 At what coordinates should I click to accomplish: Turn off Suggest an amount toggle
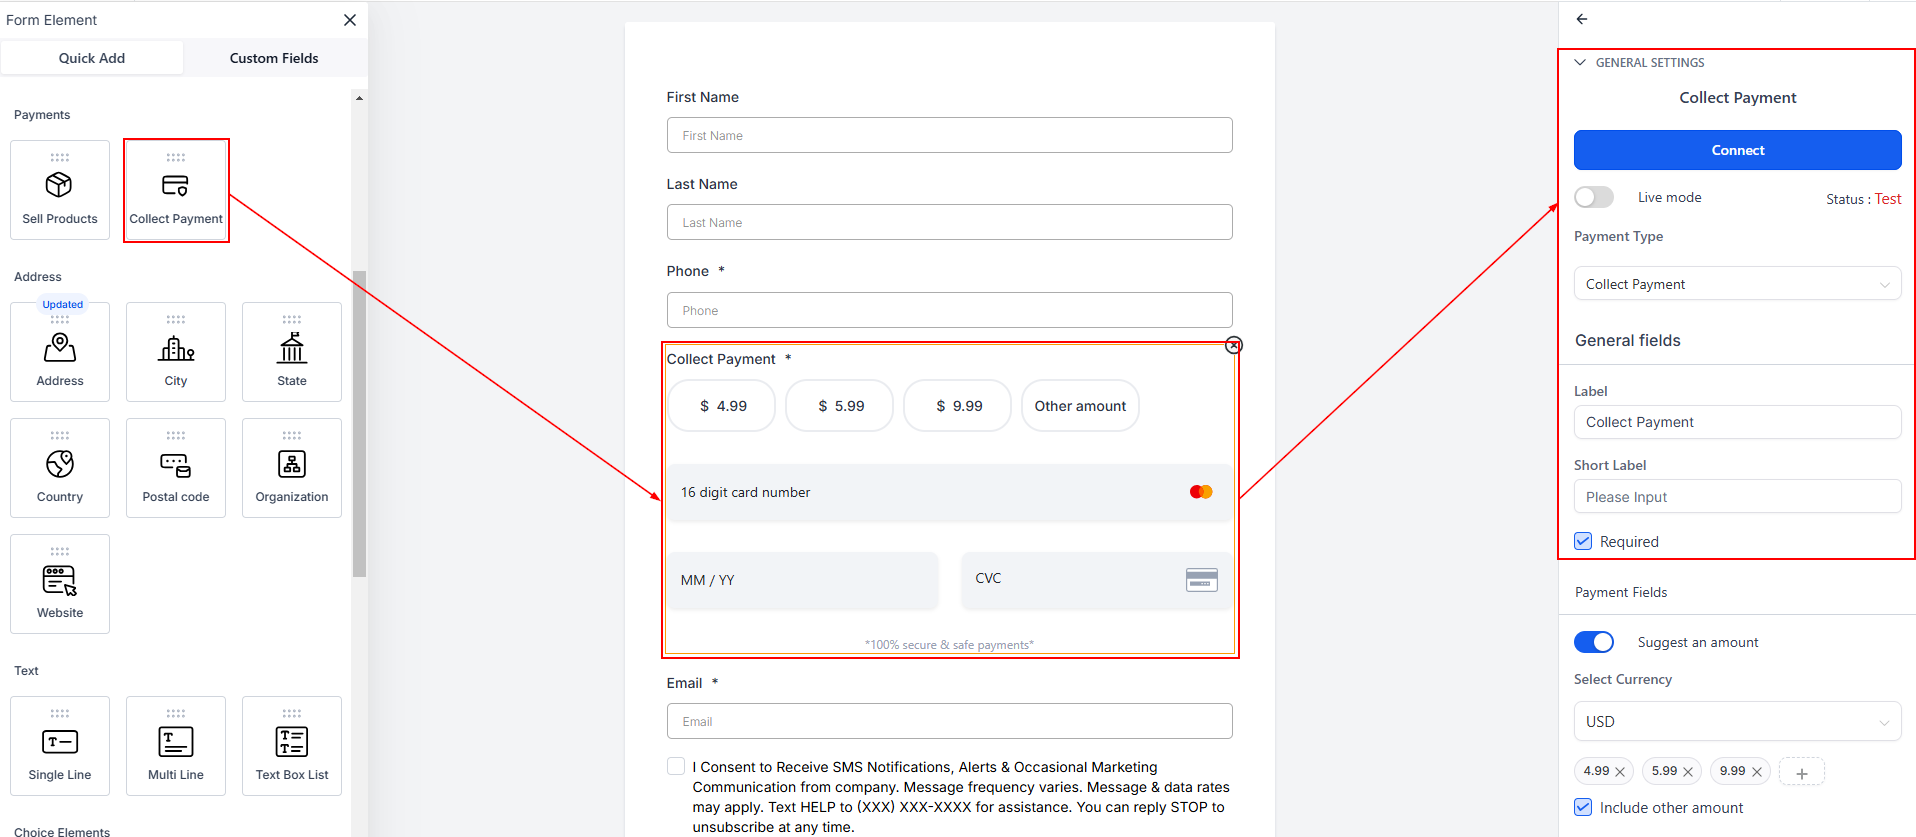(x=1594, y=642)
